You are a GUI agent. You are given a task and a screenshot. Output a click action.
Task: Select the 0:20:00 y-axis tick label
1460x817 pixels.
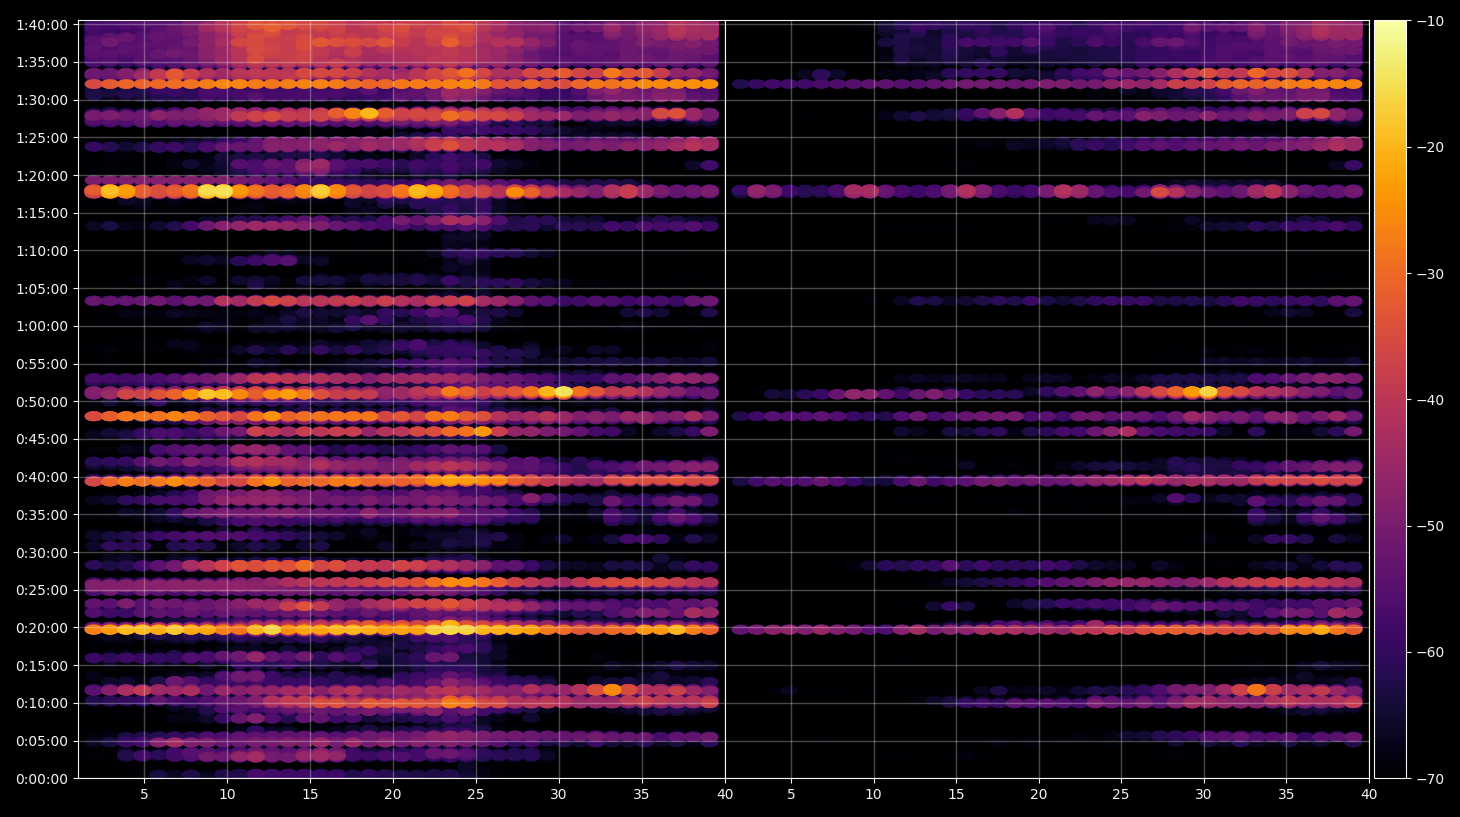(42, 628)
